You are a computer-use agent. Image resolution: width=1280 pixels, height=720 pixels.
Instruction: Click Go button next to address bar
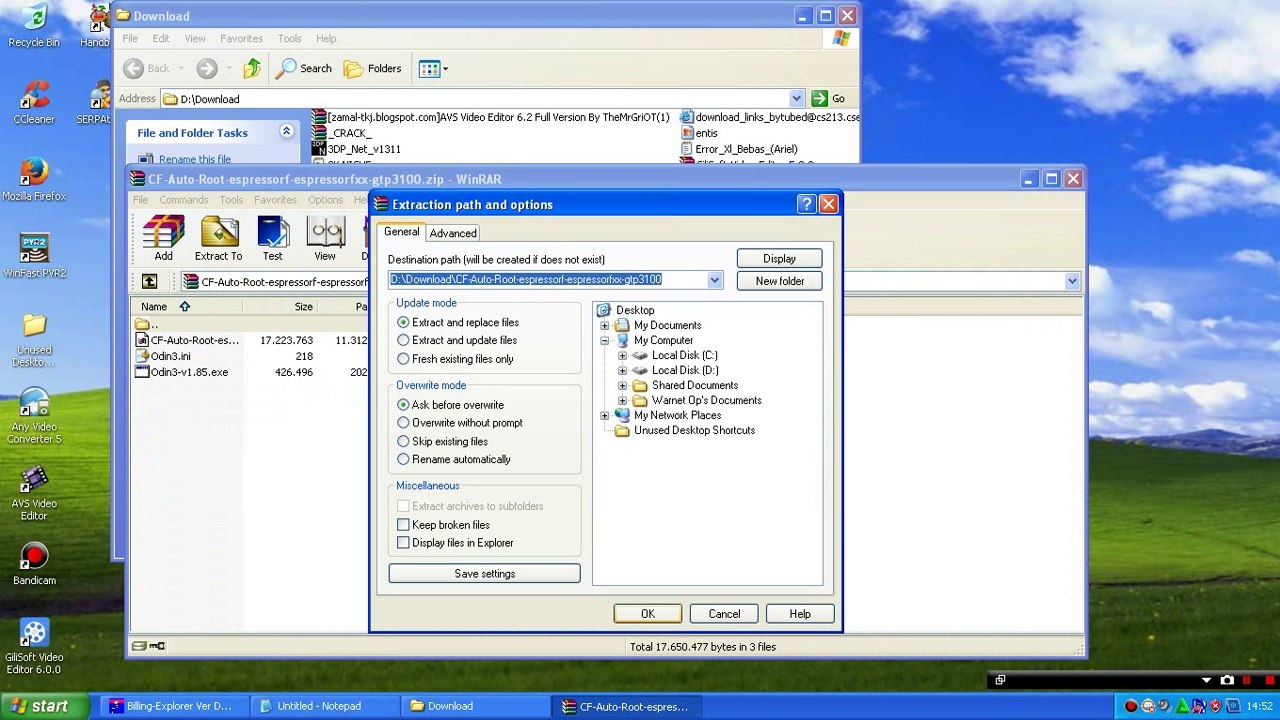coord(829,98)
